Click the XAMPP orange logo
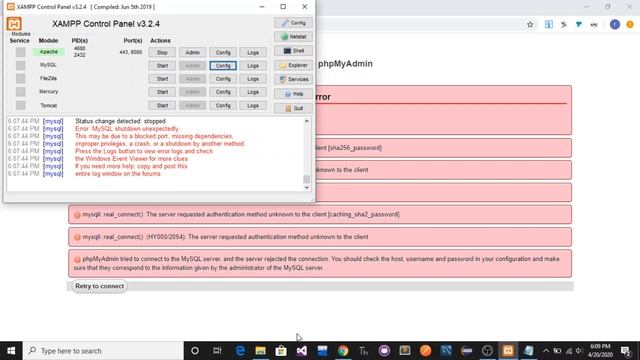The image size is (640, 360). point(14,24)
